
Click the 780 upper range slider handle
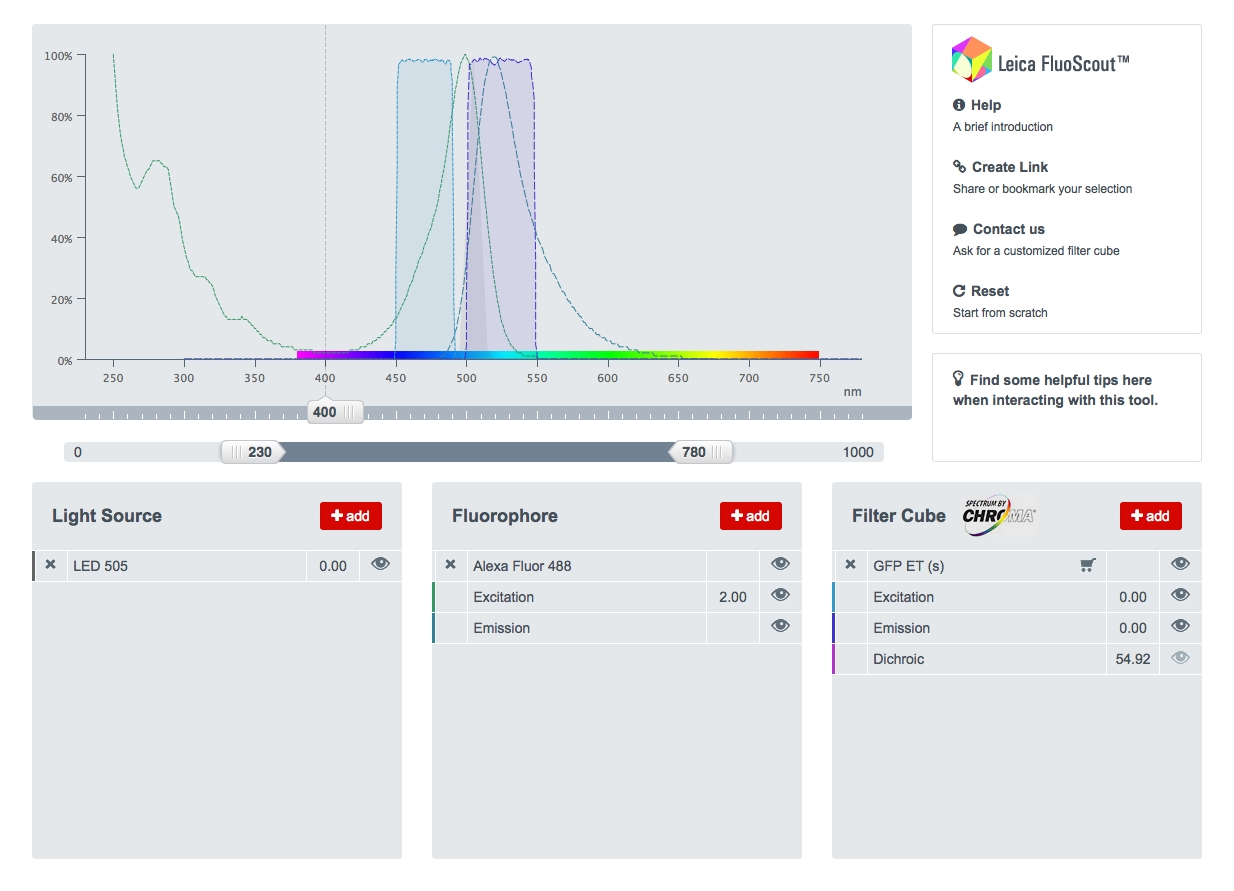701,452
